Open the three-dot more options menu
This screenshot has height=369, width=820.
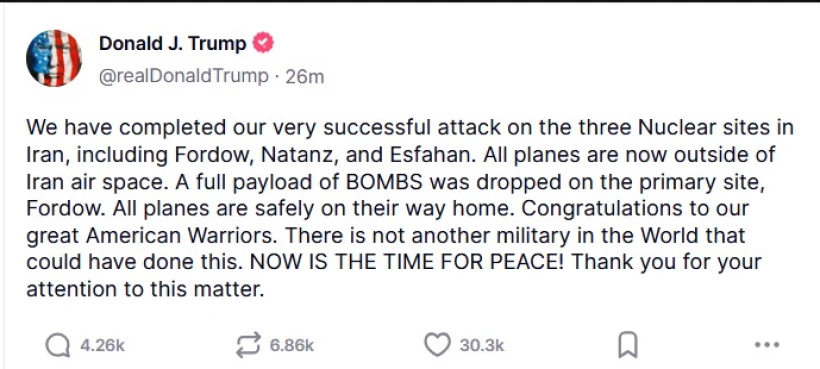[x=767, y=345]
